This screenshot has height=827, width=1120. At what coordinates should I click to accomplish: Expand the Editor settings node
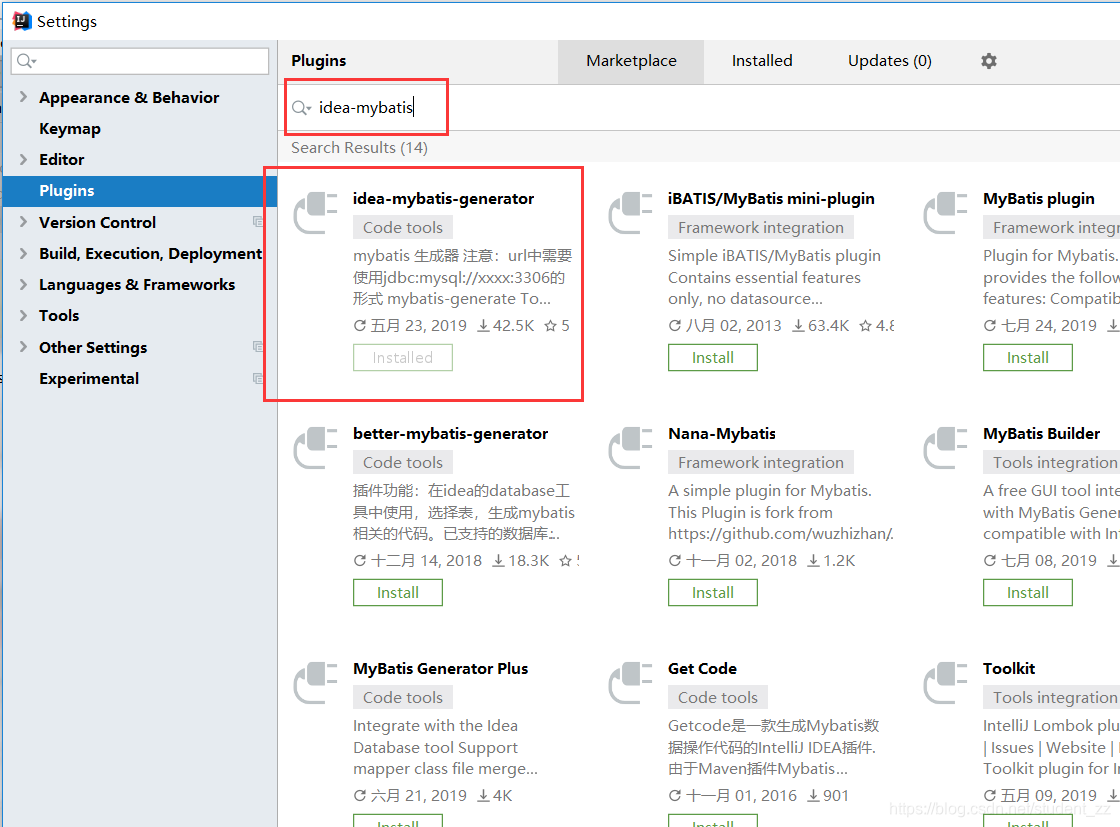24,159
